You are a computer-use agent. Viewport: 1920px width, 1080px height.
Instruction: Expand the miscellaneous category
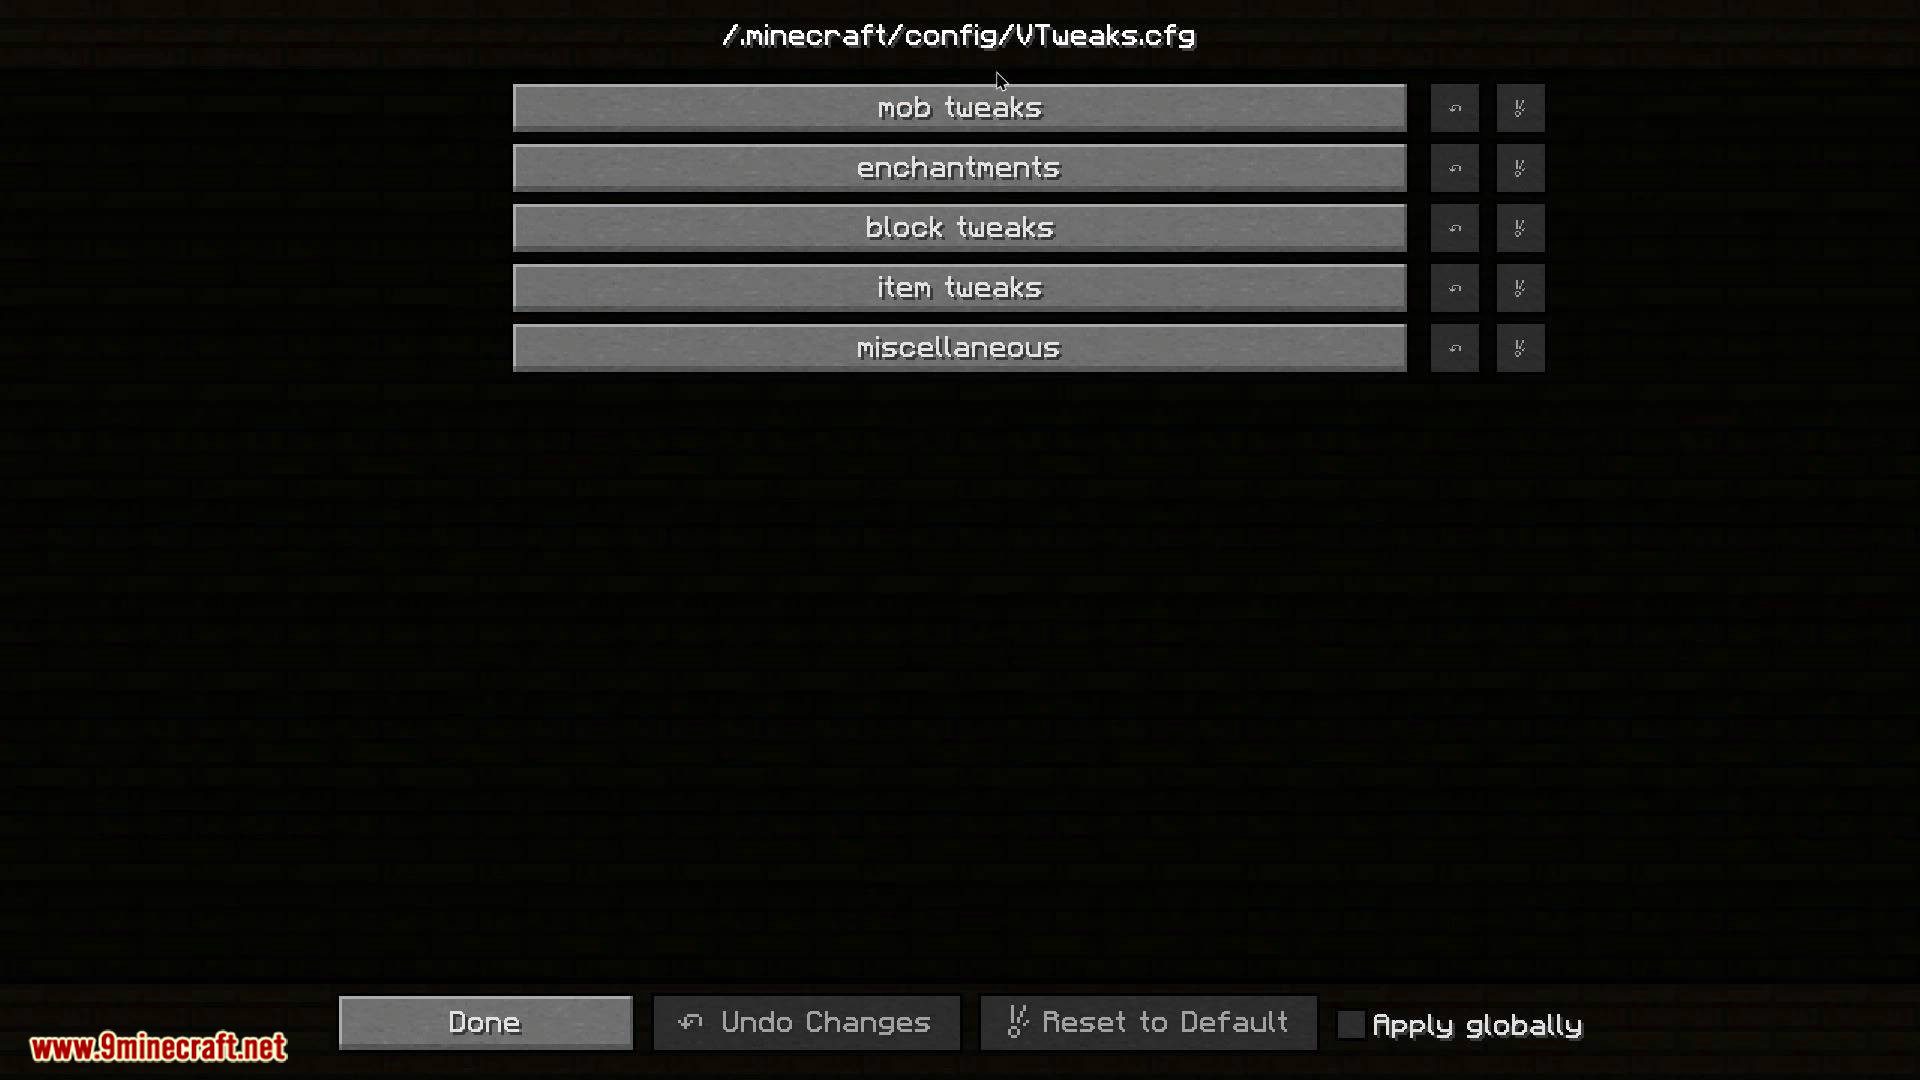click(959, 347)
